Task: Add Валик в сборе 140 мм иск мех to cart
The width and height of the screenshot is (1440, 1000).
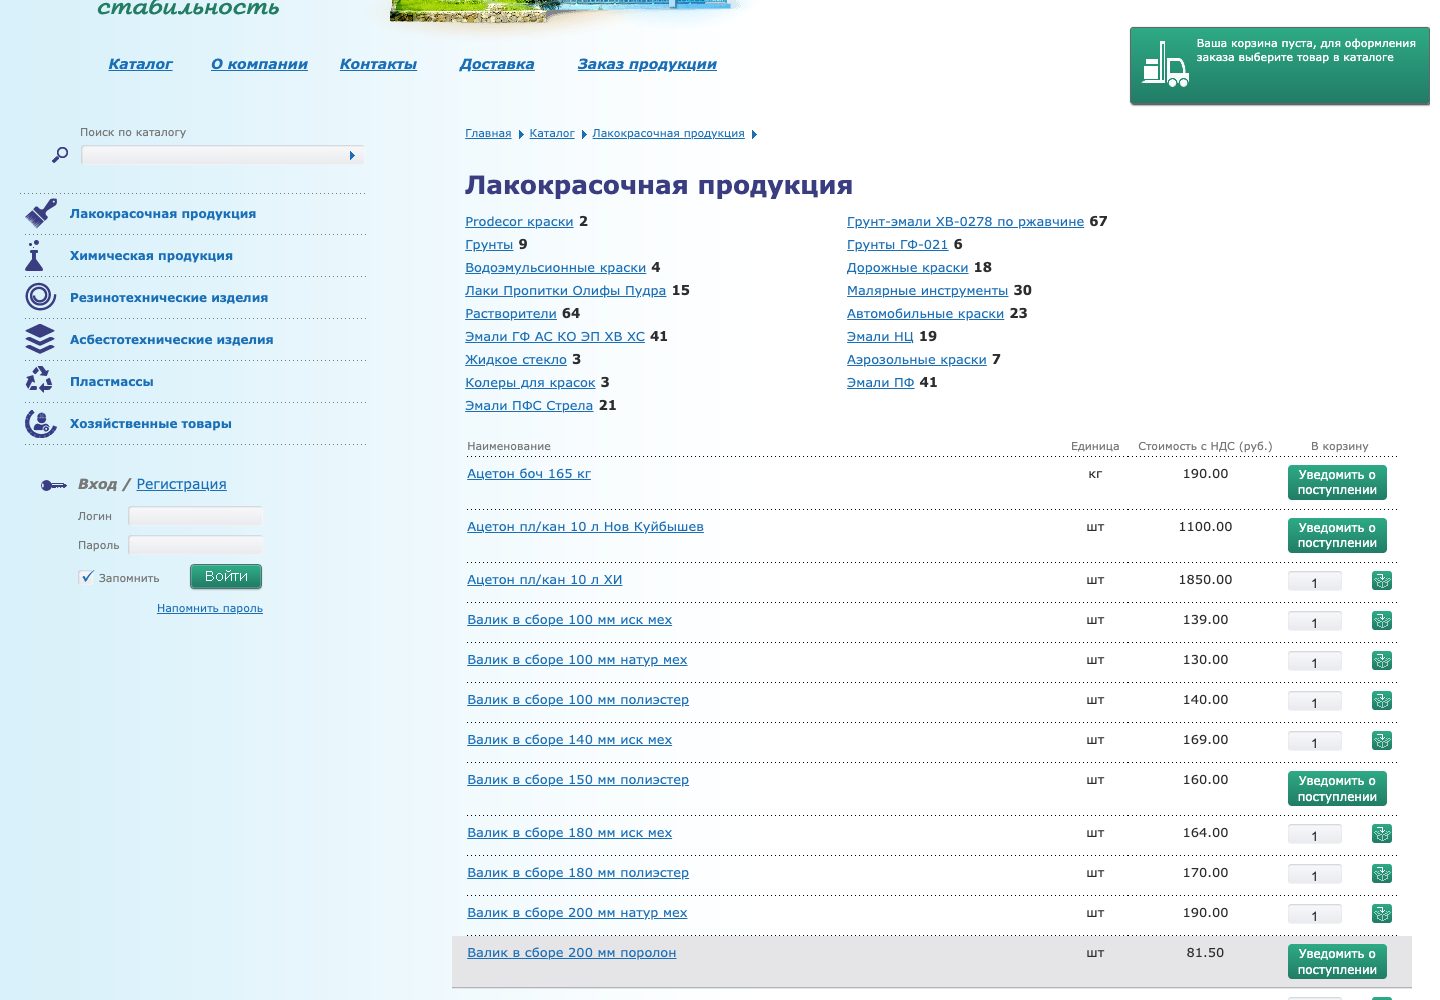Action: pyautogui.click(x=1382, y=741)
